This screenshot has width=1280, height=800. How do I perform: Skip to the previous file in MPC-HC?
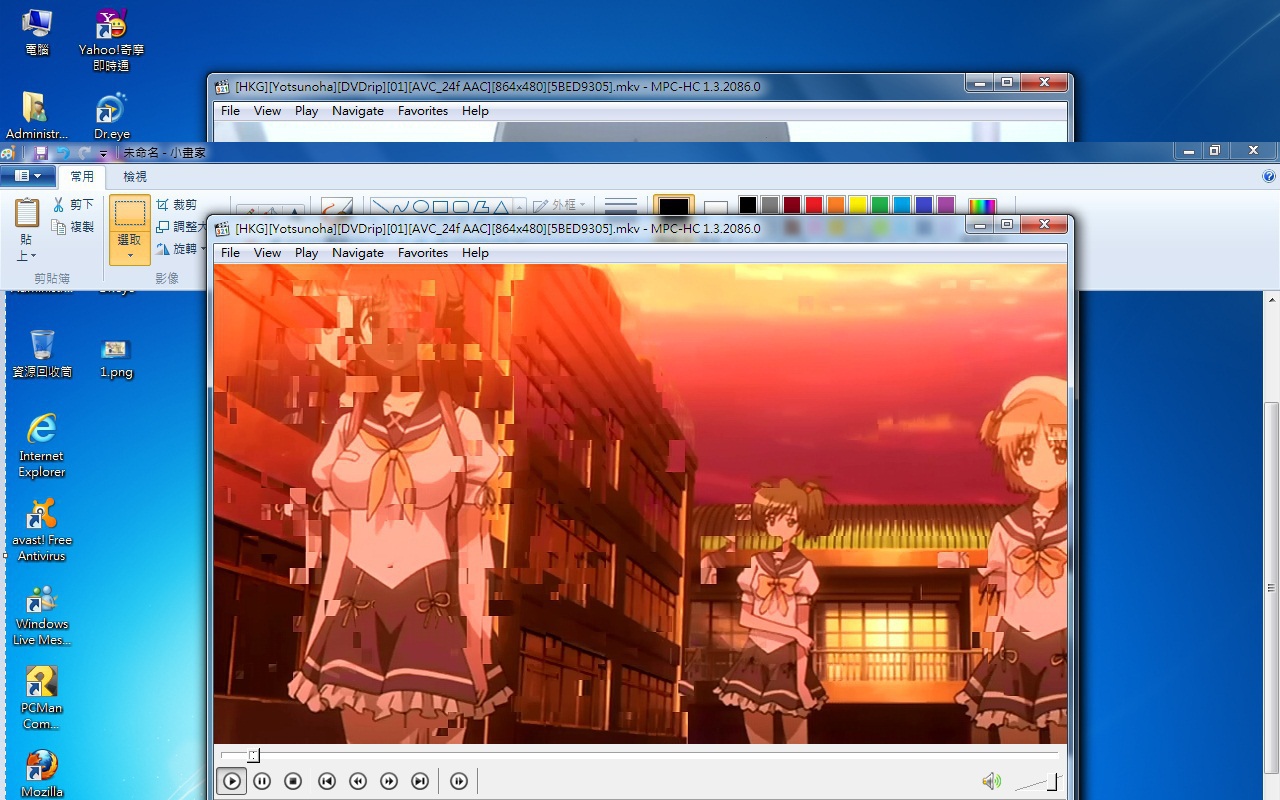[x=327, y=781]
